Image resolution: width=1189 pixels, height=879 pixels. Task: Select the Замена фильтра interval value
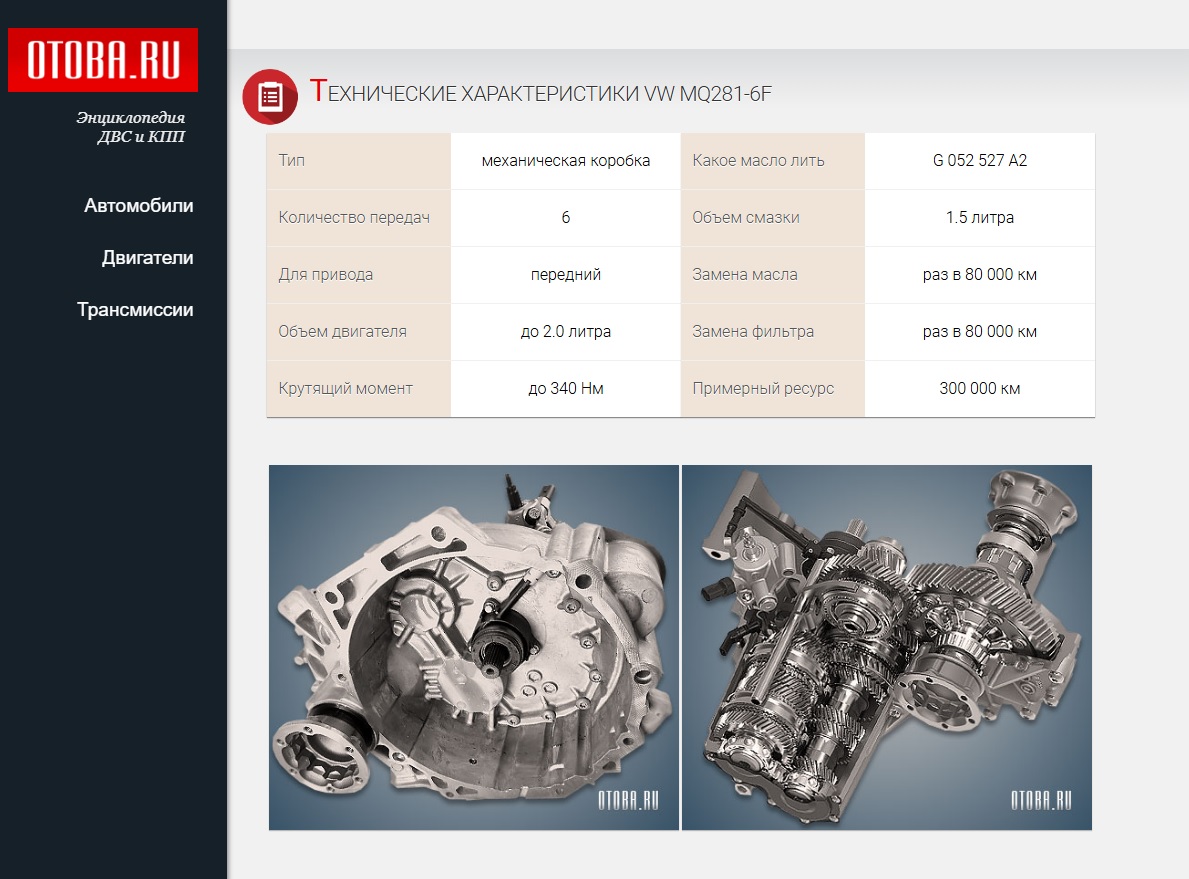(x=980, y=331)
